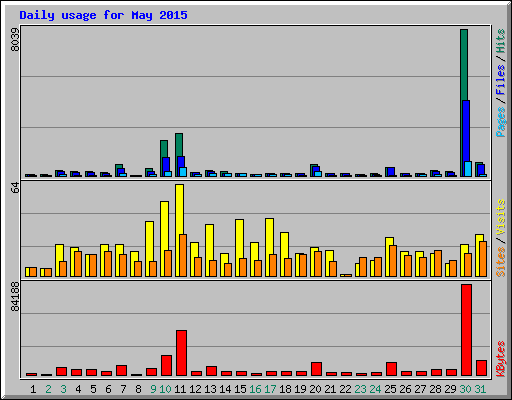Click day 23 on the x-axis
Image resolution: width=512 pixels, height=400 pixels.
coord(360,389)
